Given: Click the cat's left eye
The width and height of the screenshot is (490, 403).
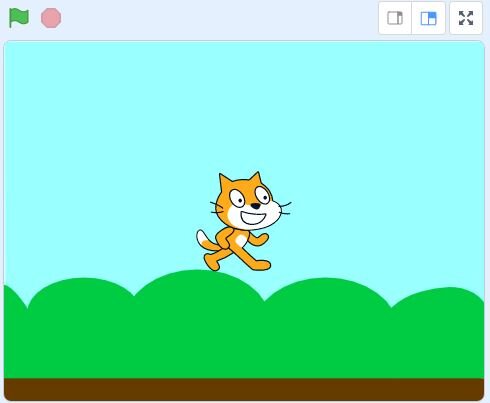Looking at the screenshot, I should (238, 199).
